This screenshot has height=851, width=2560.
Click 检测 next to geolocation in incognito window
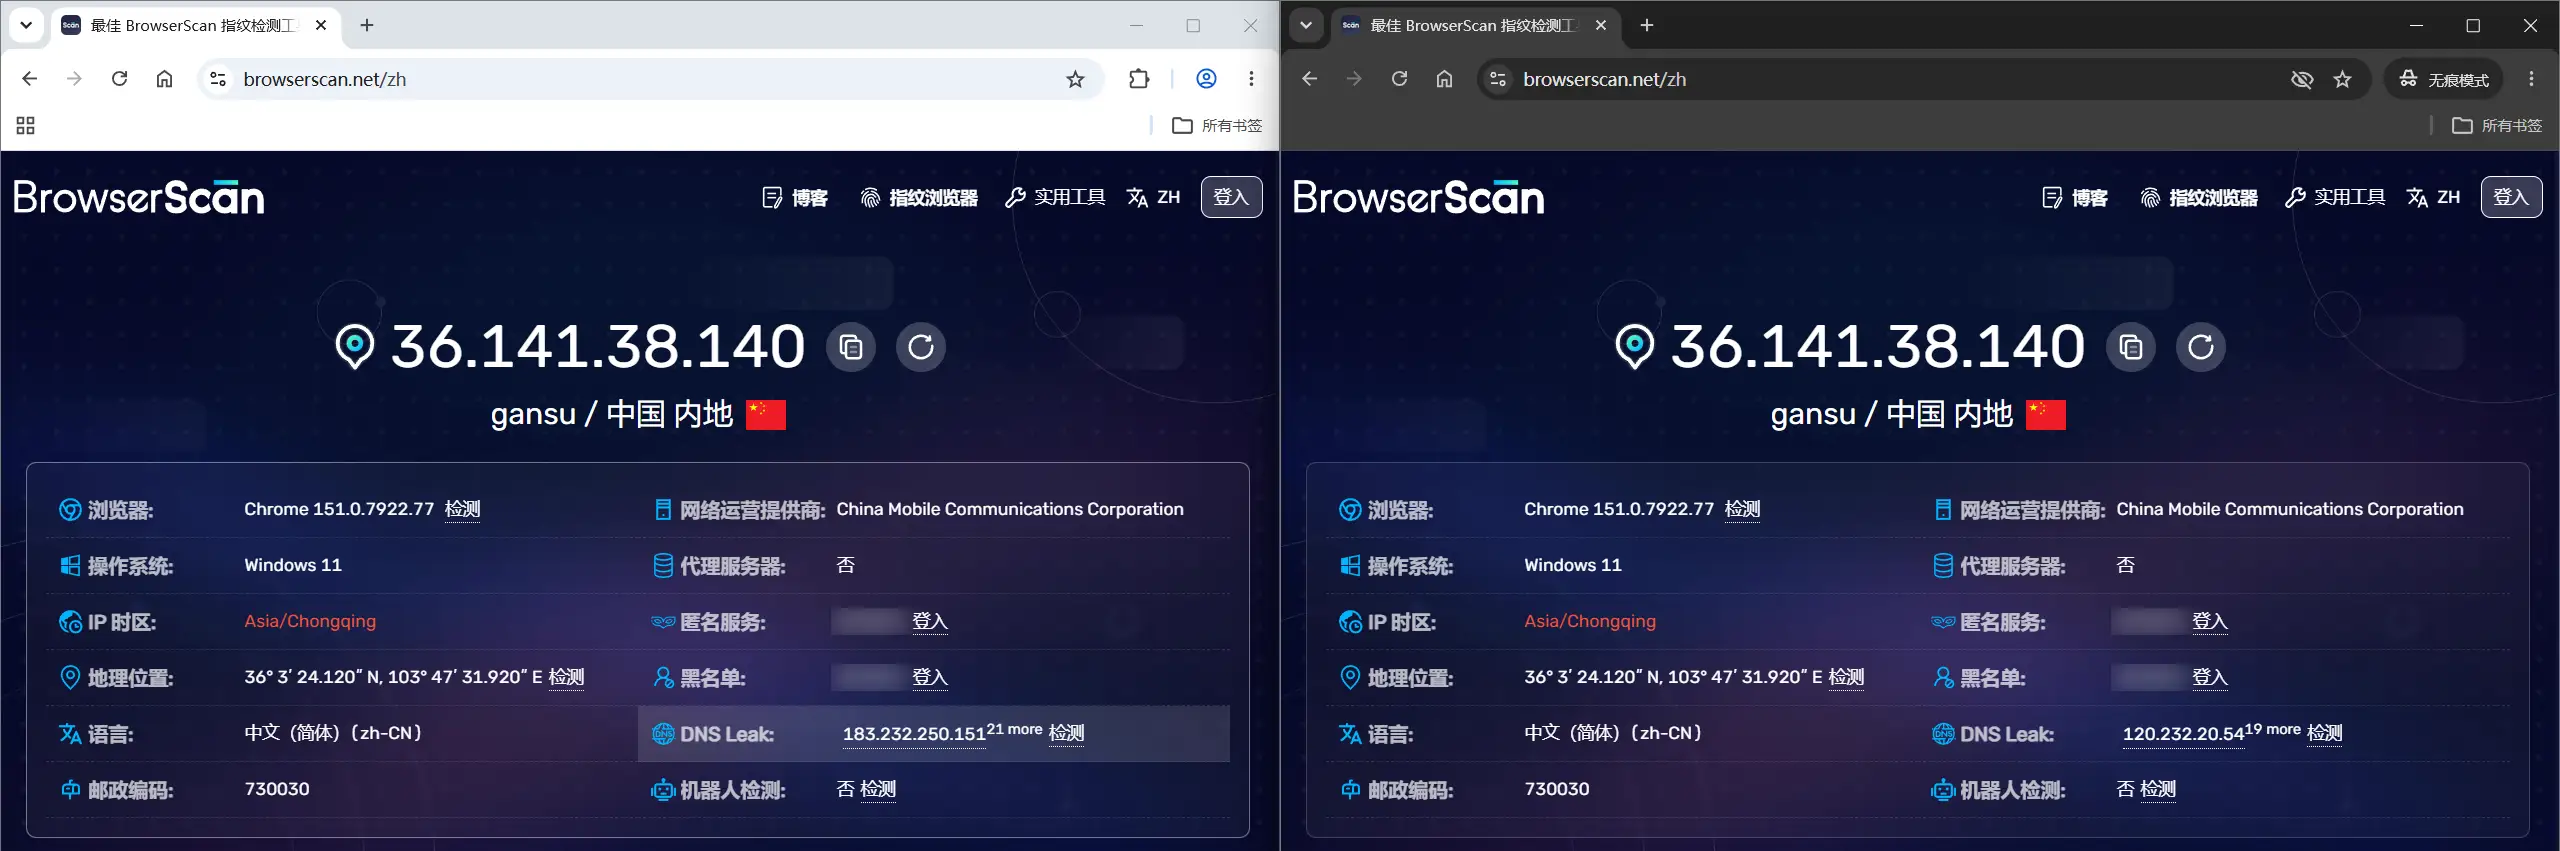[1847, 677]
